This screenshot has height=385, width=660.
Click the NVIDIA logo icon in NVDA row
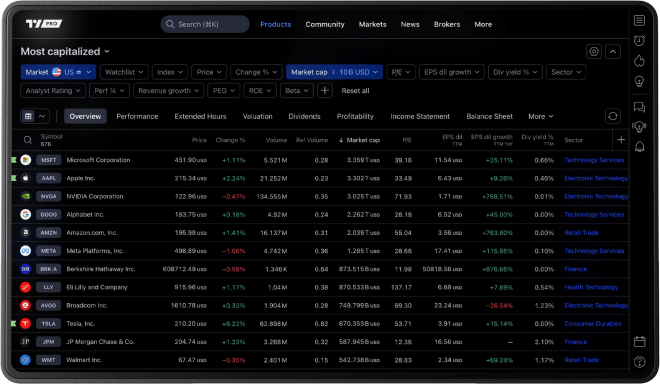click(x=26, y=196)
